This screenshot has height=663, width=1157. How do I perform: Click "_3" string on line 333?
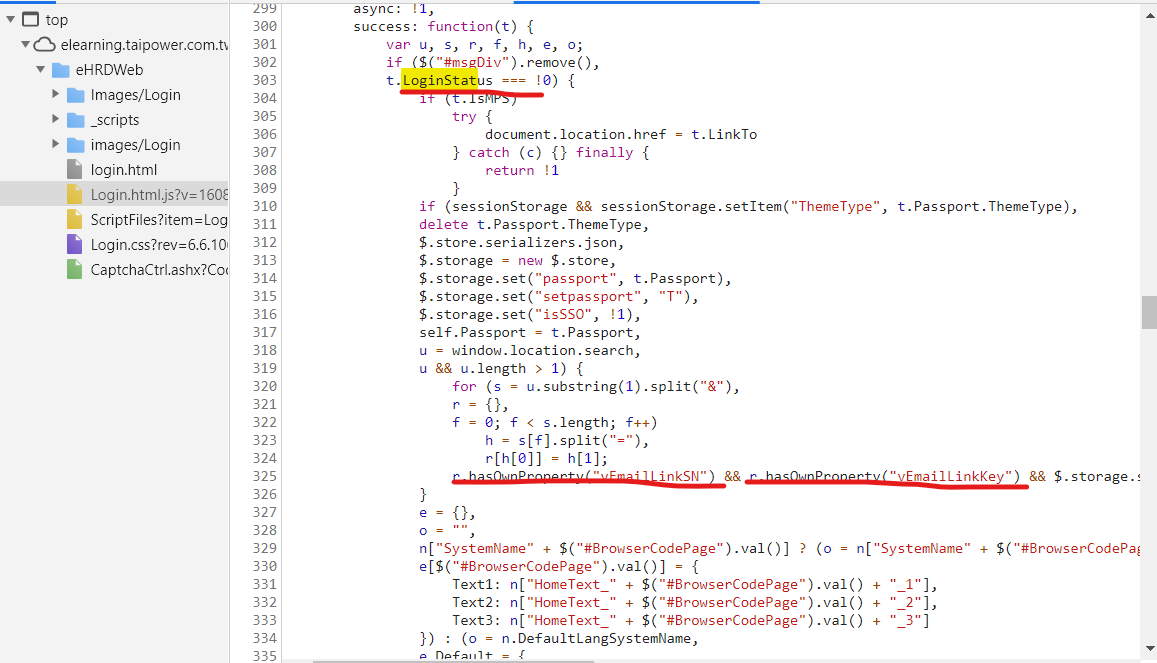(x=905, y=621)
